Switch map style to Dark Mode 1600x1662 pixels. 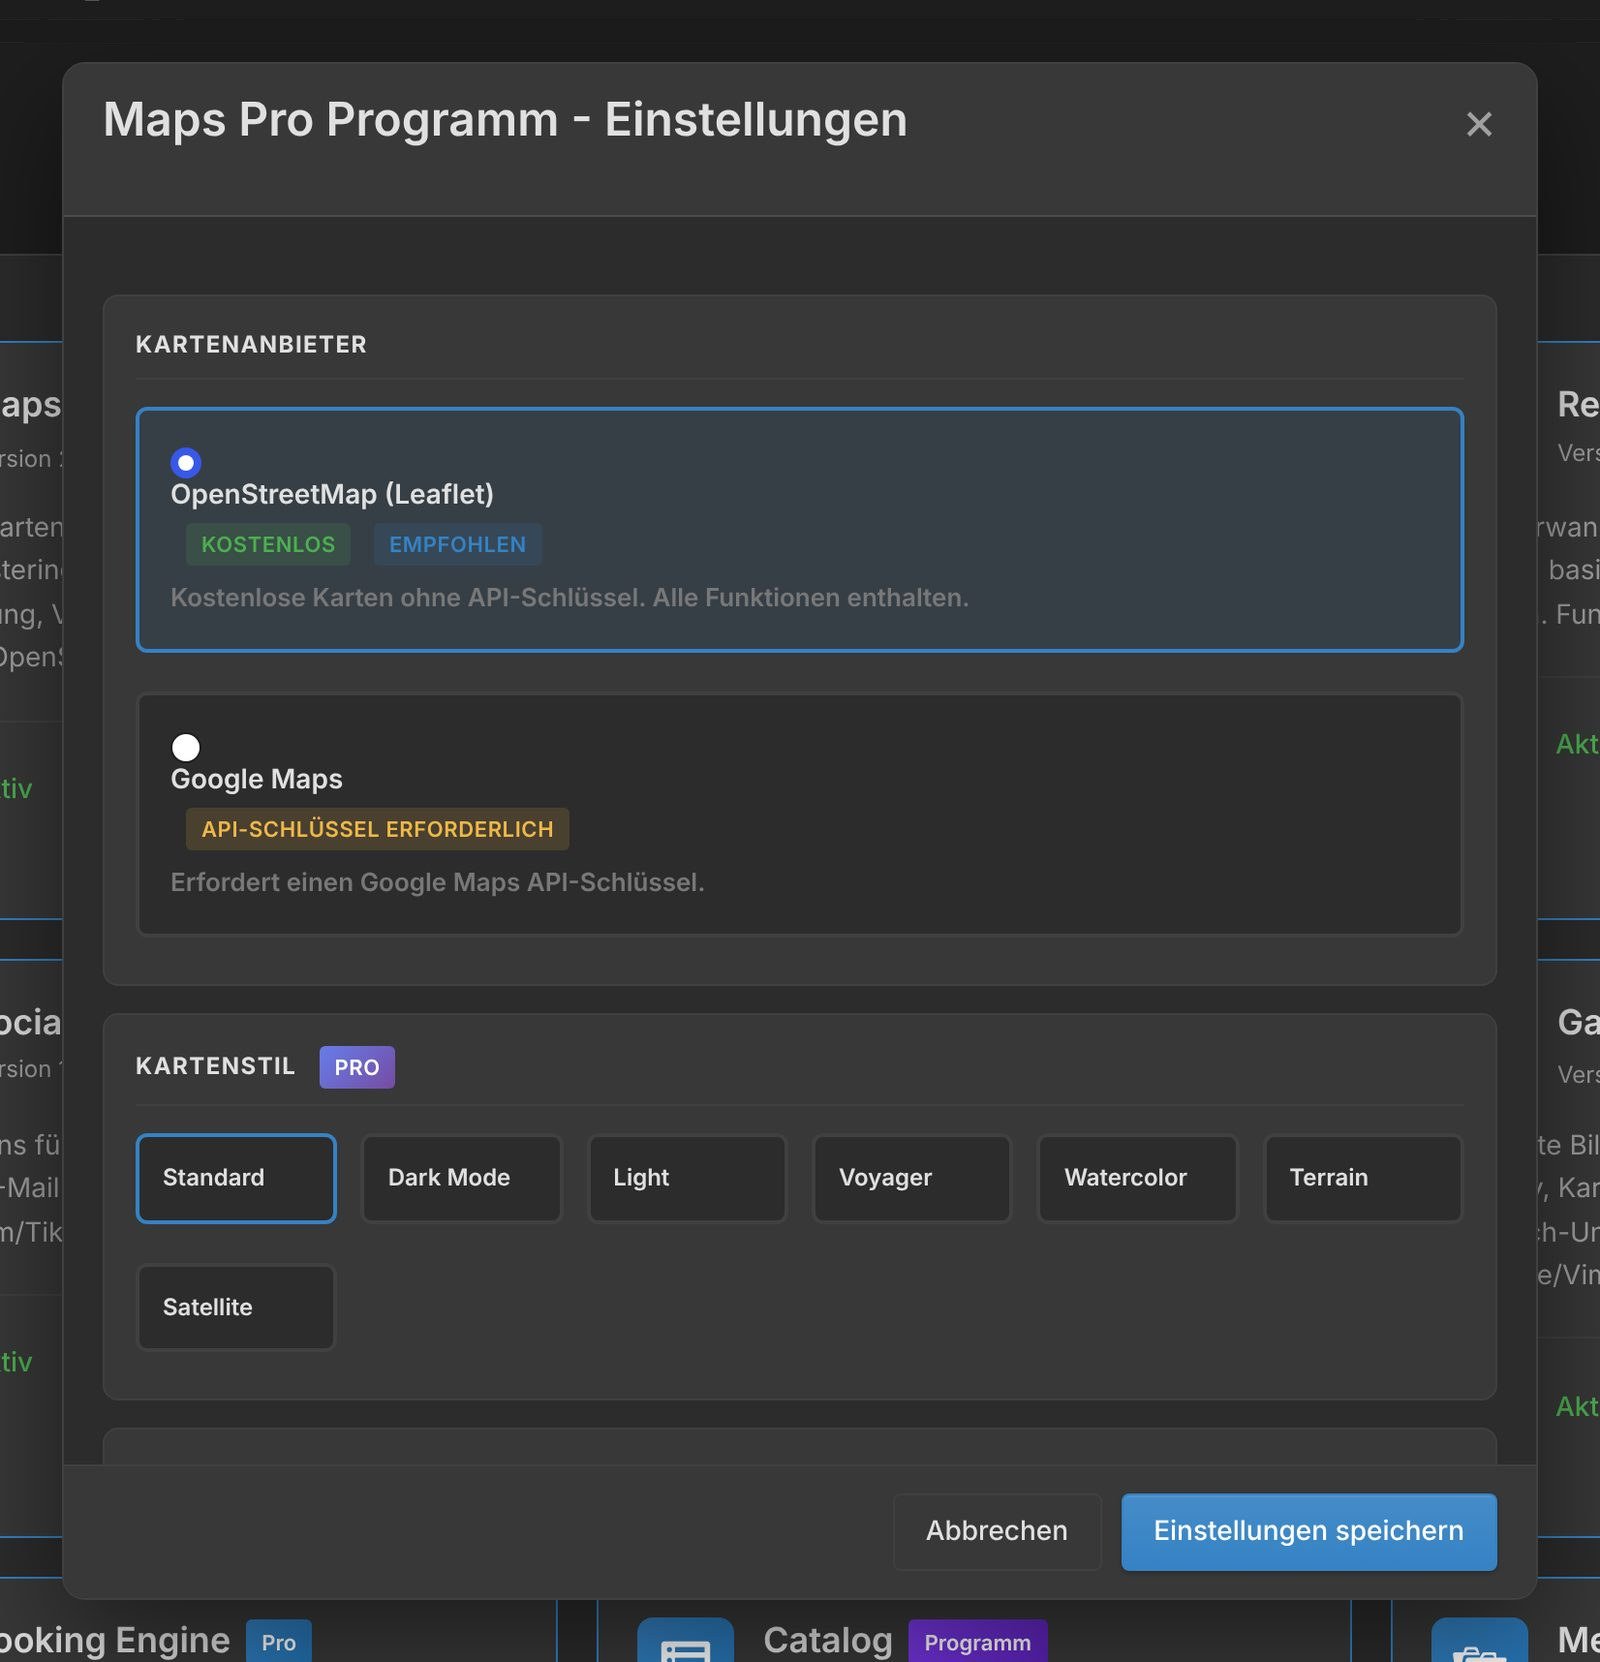pyautogui.click(x=461, y=1178)
